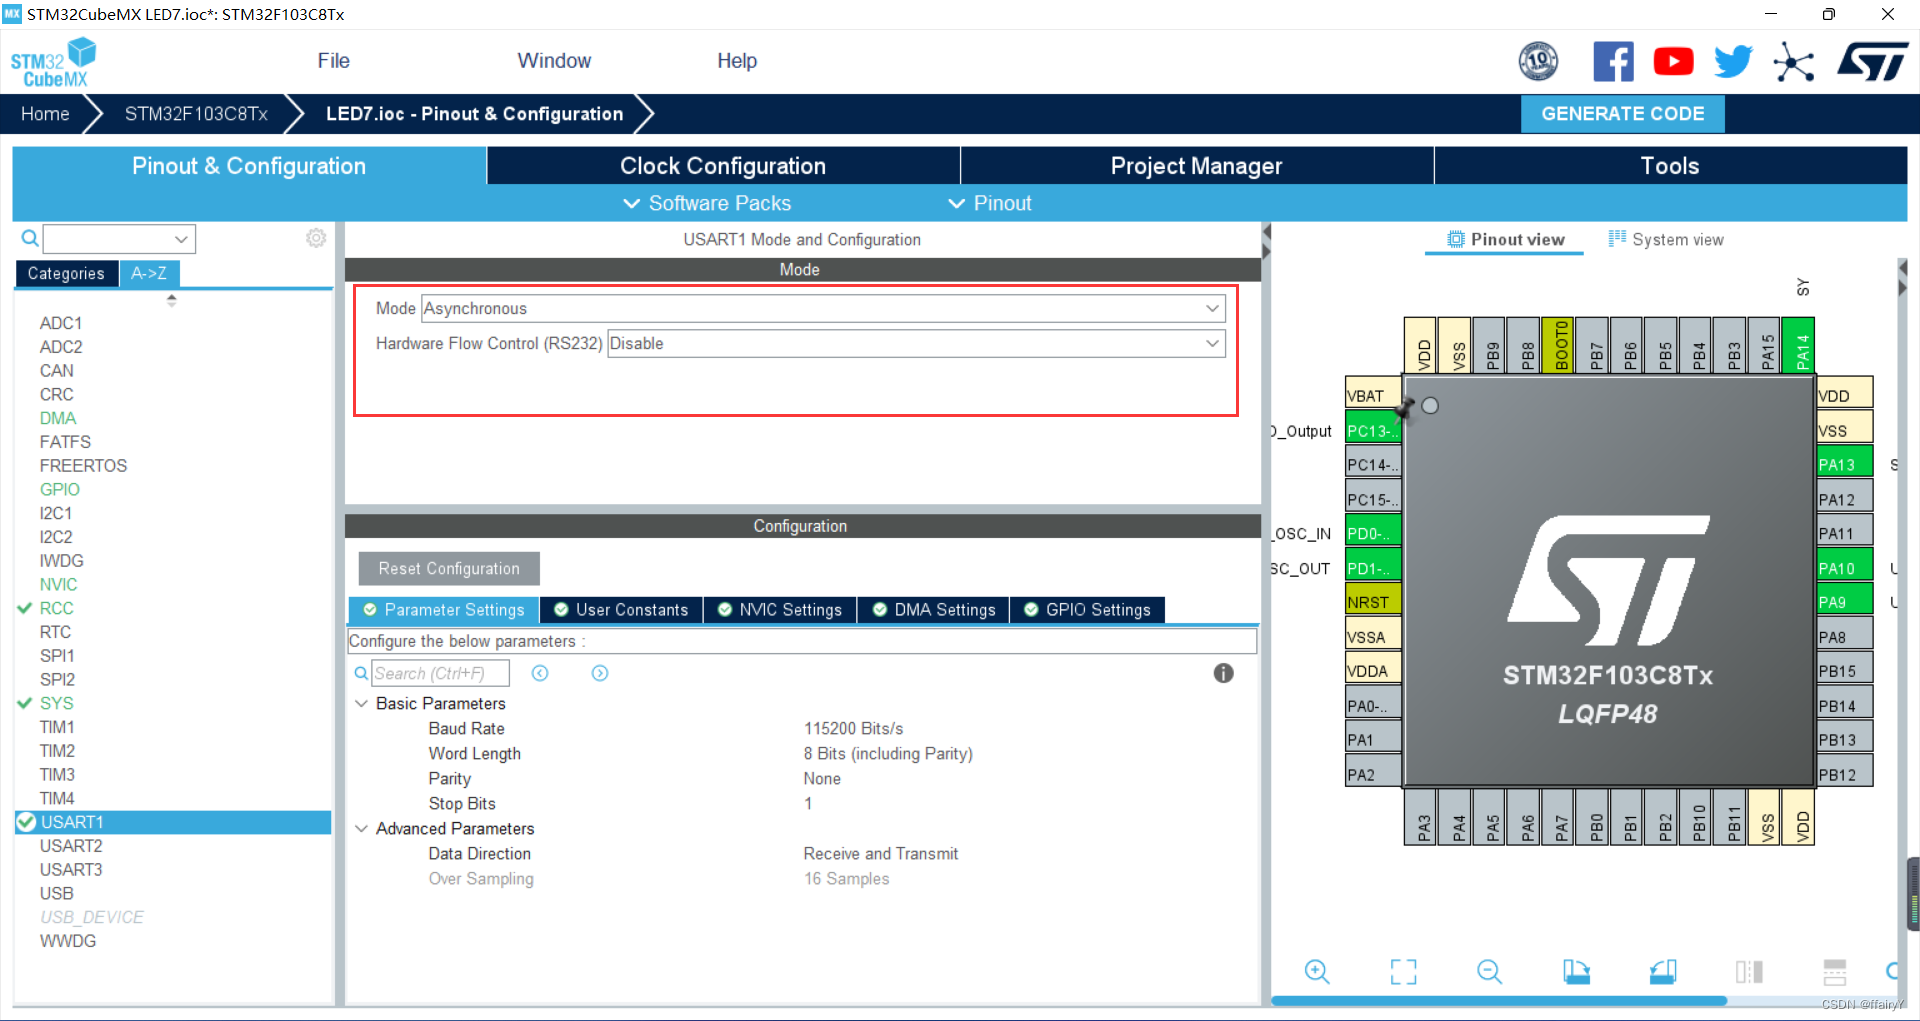Switch to System view

pyautogui.click(x=1666, y=239)
